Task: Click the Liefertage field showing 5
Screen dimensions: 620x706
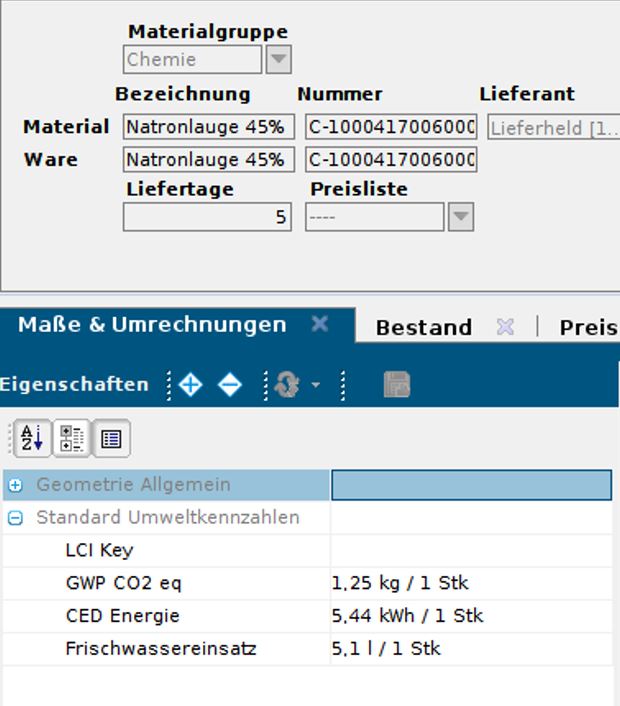Action: [x=207, y=217]
